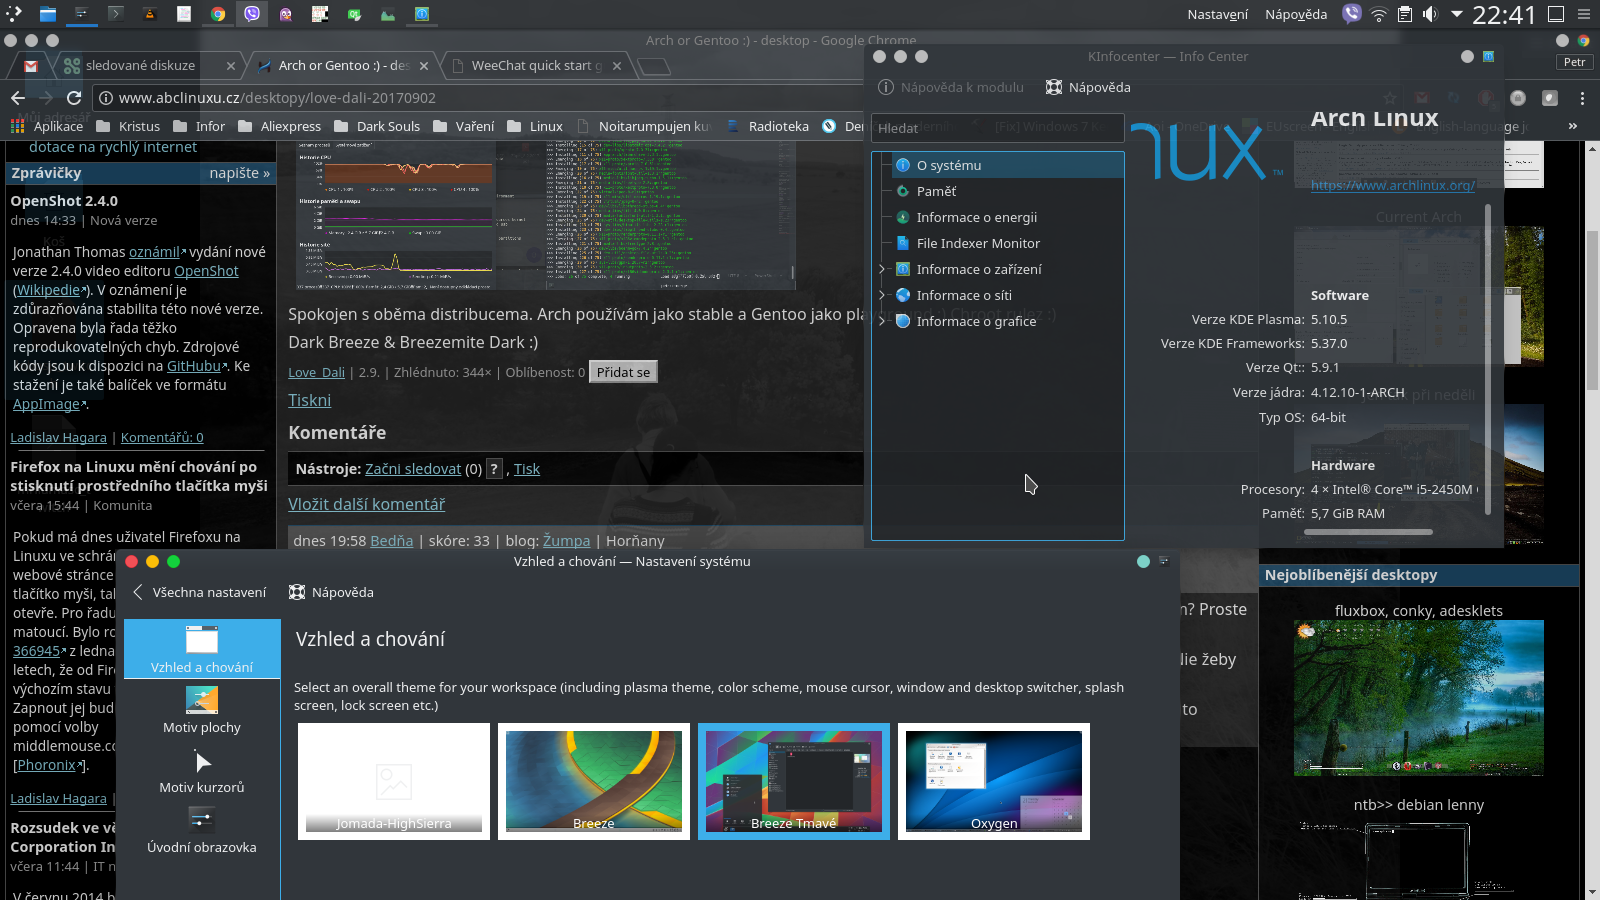This screenshot has height=900, width=1600.
Task: Open the Love_Dali author link
Action: pyautogui.click(x=316, y=372)
